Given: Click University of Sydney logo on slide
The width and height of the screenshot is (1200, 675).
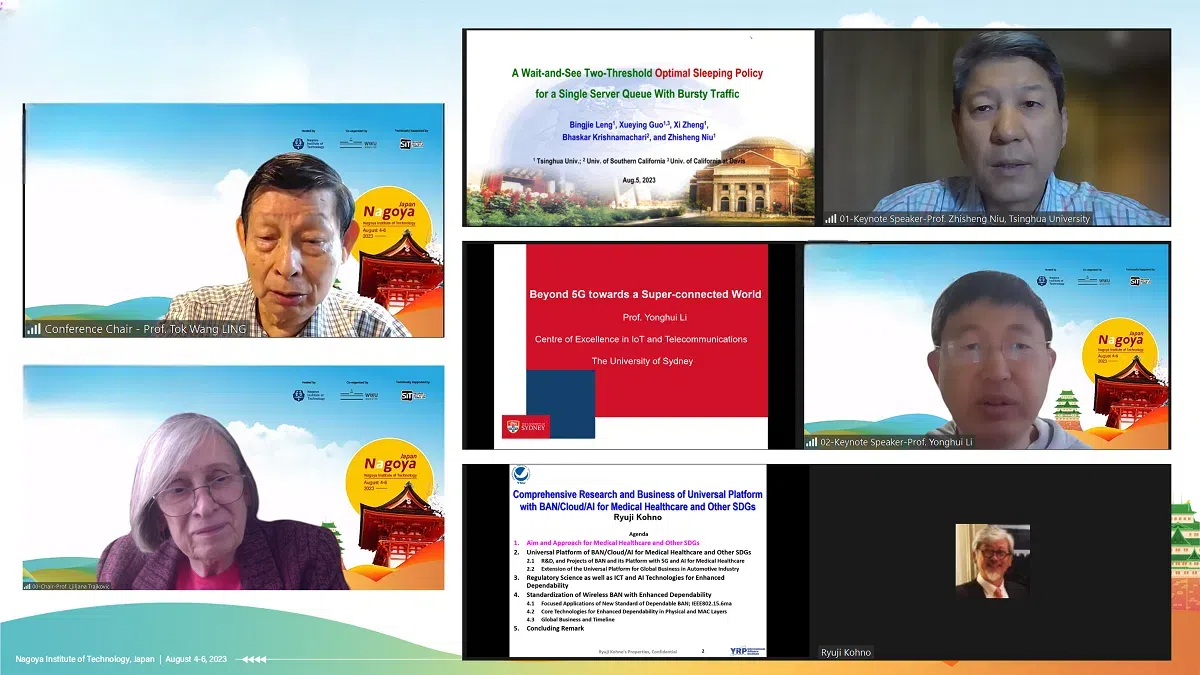Looking at the screenshot, I should (526, 427).
